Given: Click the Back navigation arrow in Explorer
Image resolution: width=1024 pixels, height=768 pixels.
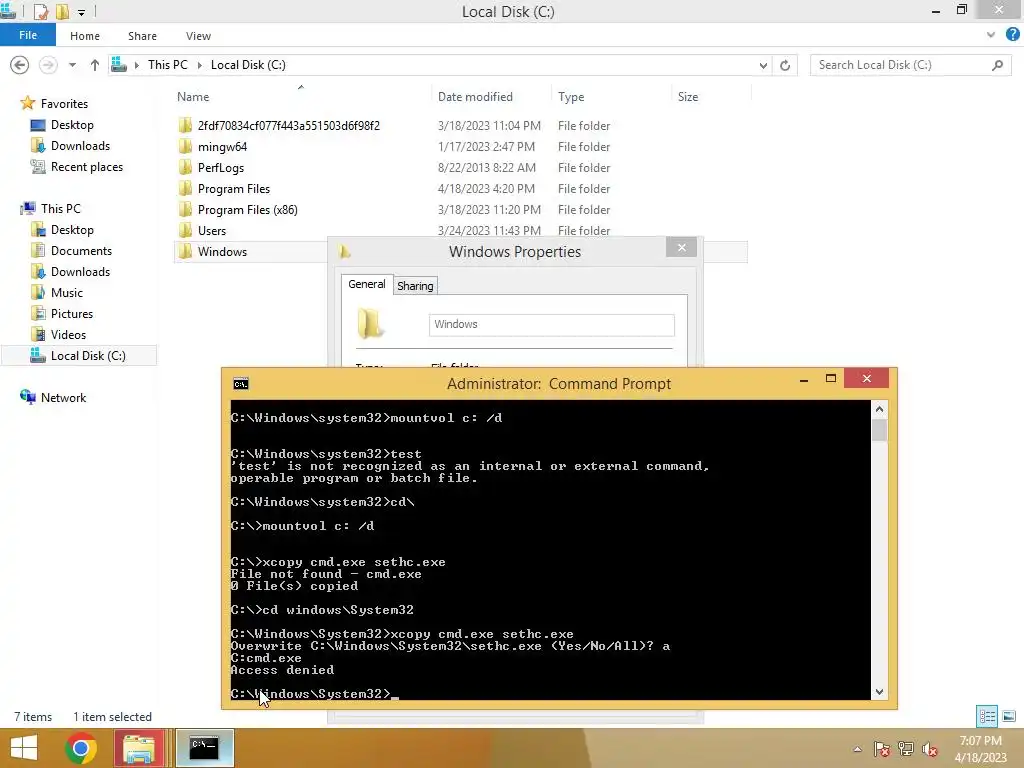Looking at the screenshot, I should (x=20, y=65).
